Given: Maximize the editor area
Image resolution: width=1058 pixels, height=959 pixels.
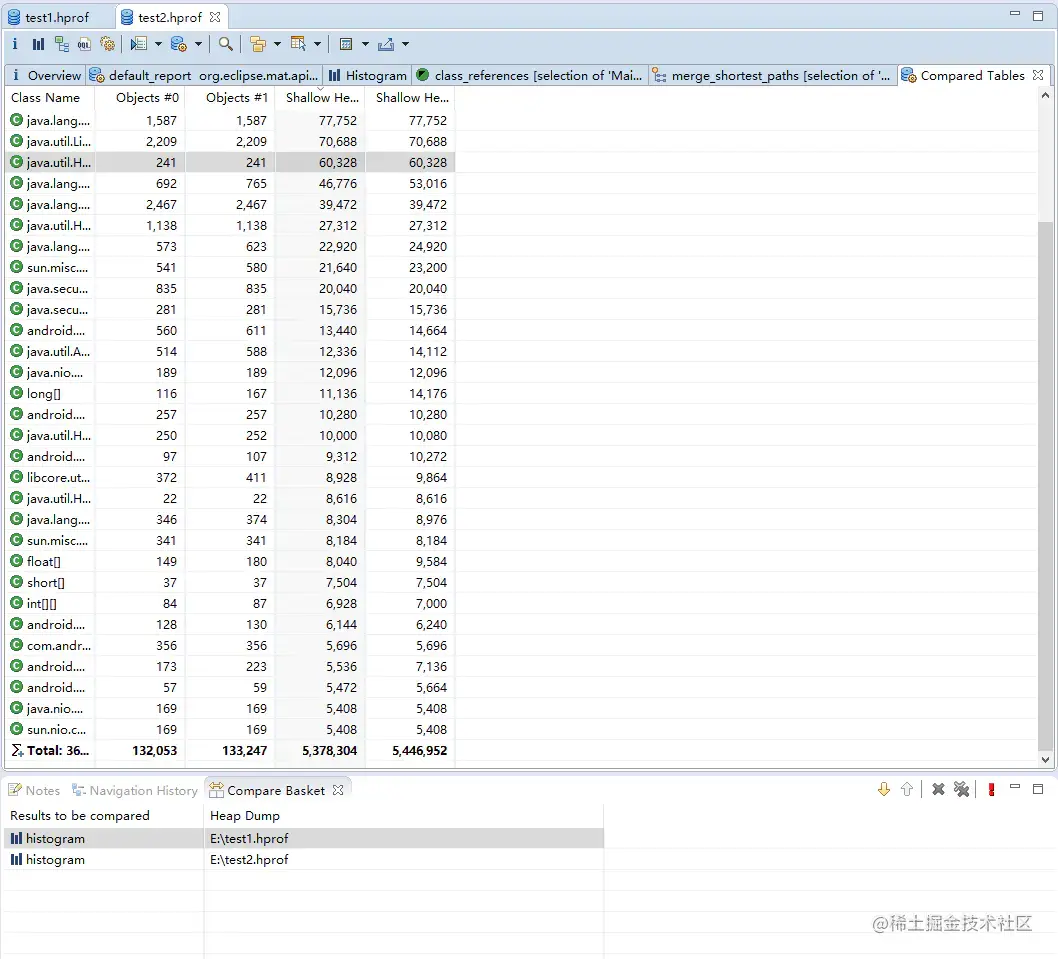Looking at the screenshot, I should click(x=1038, y=16).
